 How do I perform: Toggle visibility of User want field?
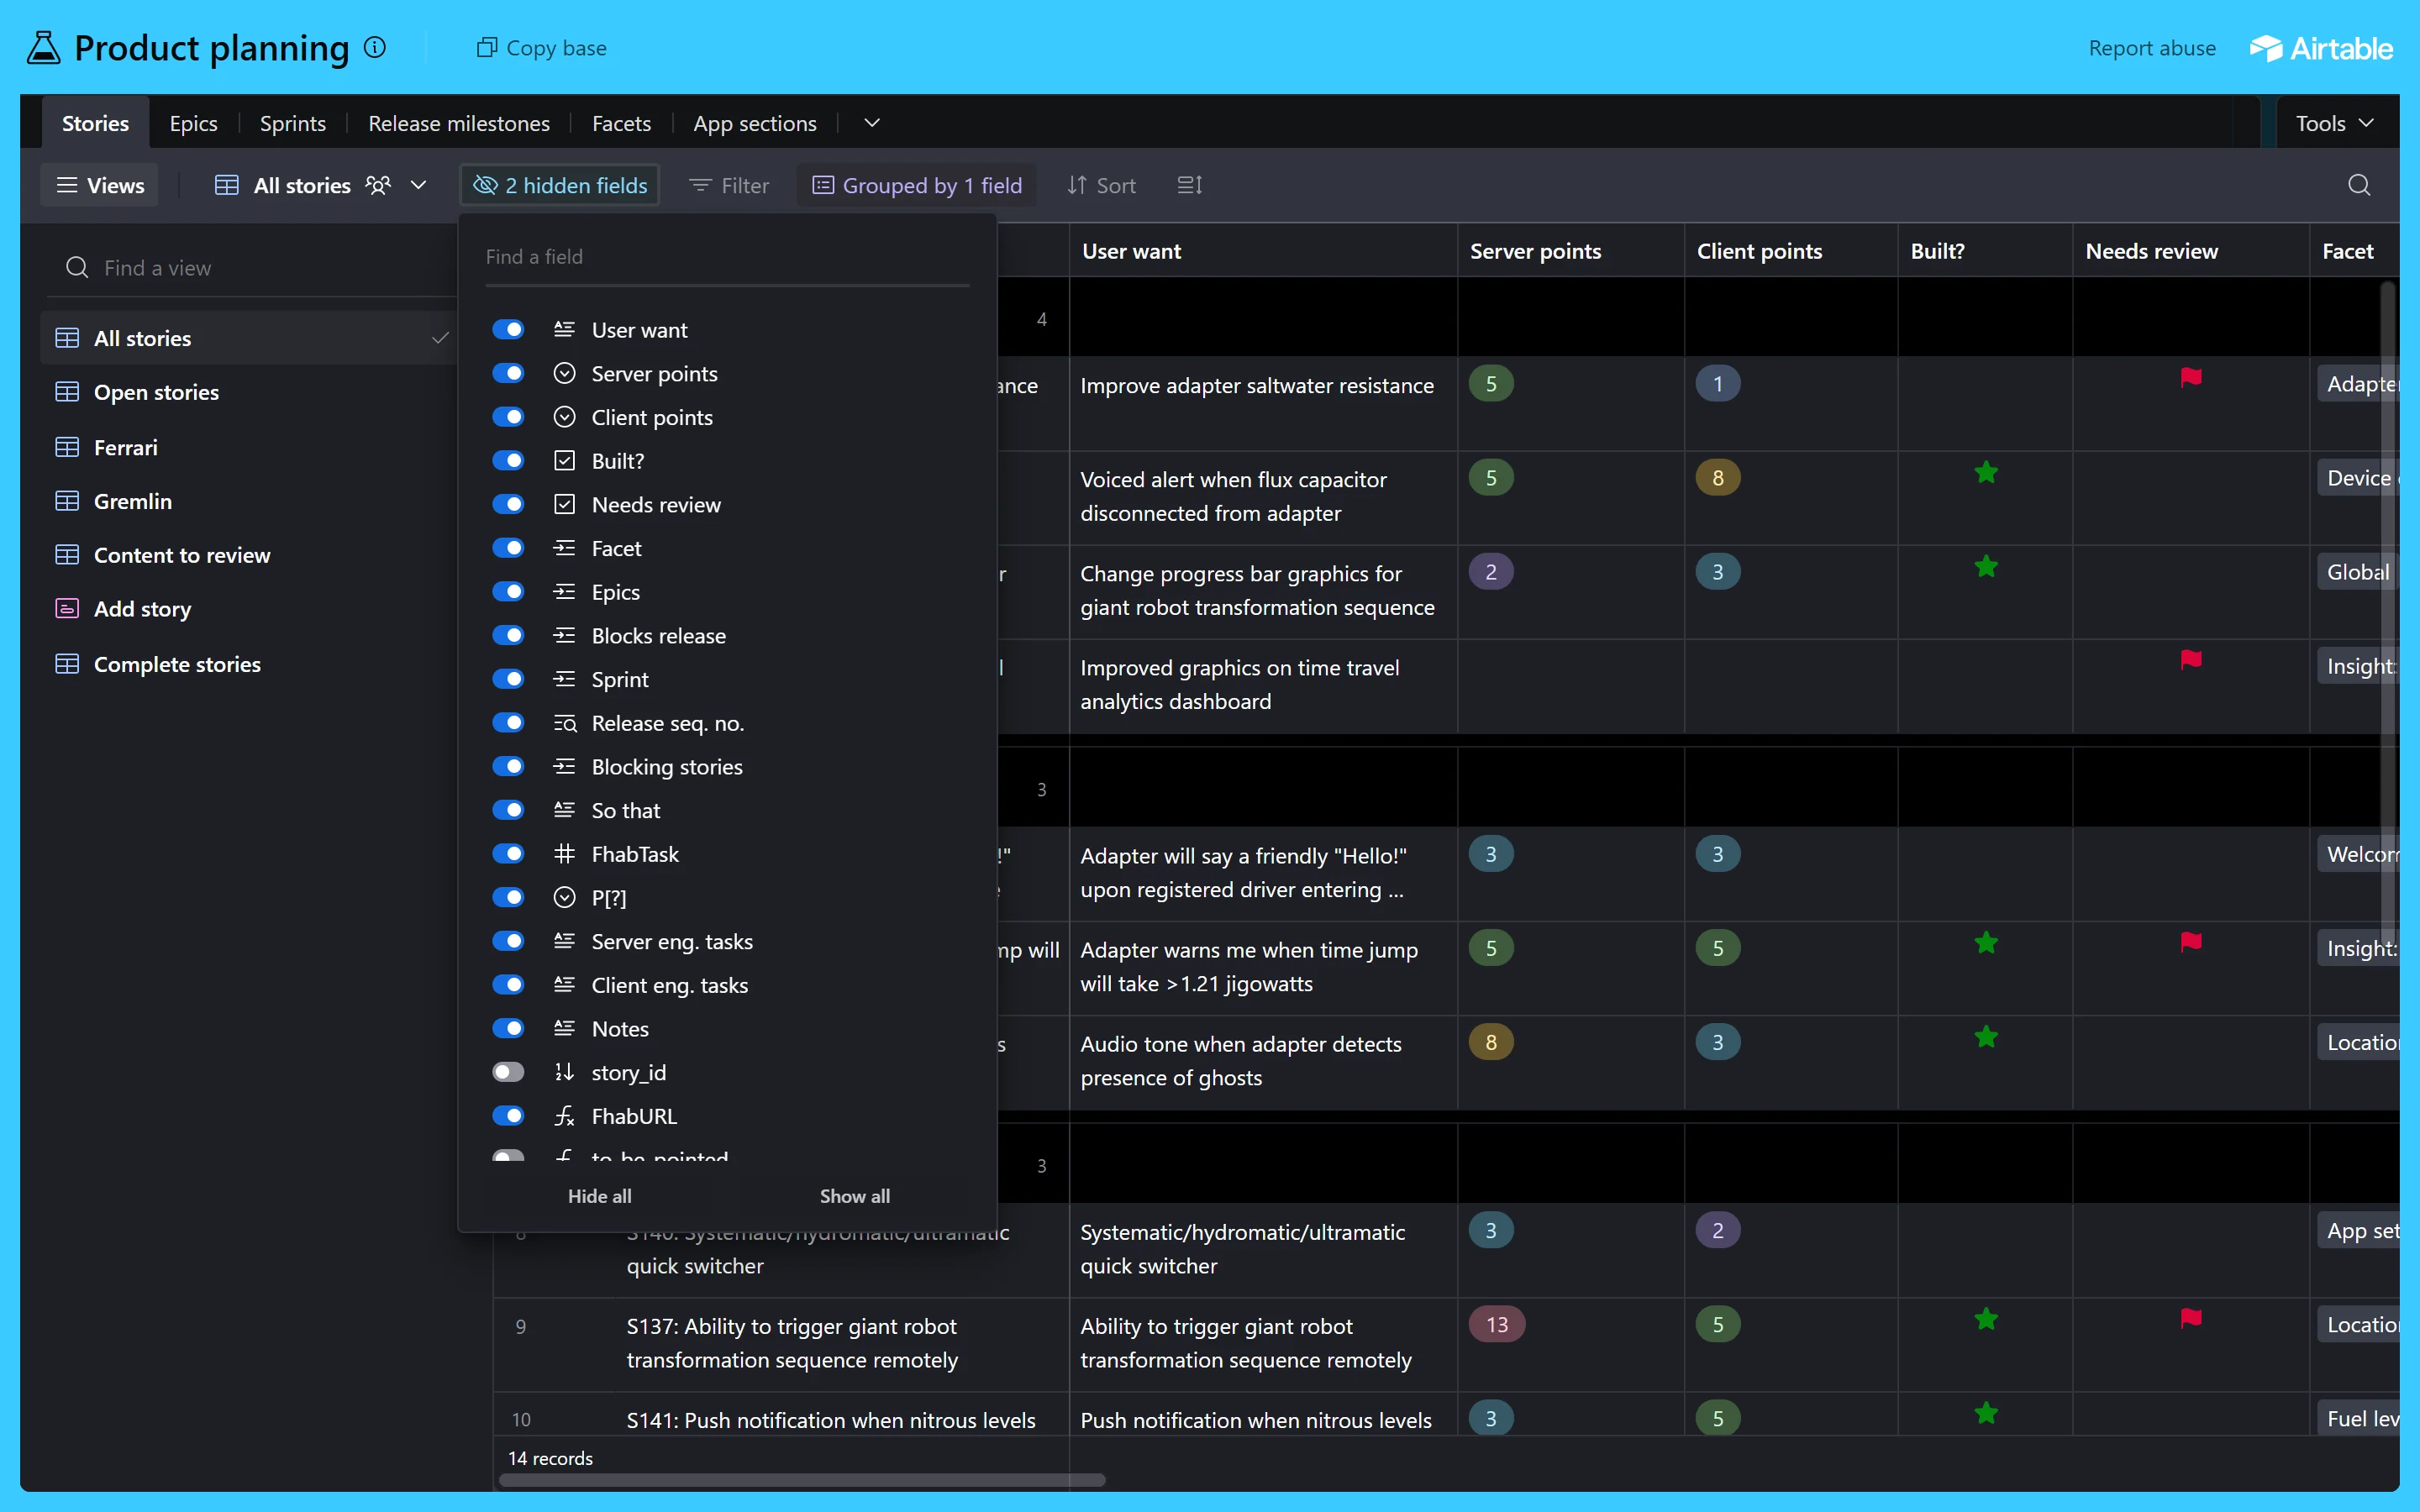tap(508, 329)
